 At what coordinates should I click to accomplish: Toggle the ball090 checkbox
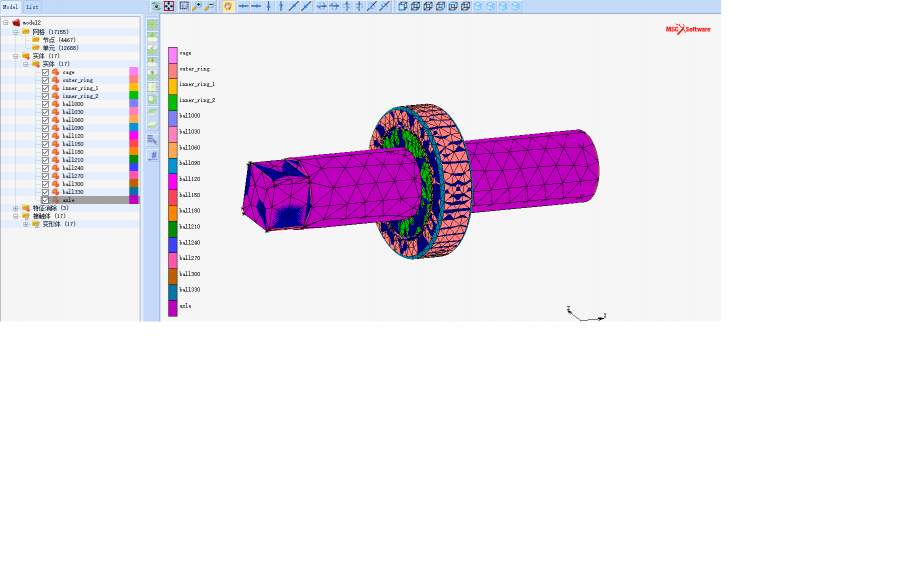tap(45, 128)
